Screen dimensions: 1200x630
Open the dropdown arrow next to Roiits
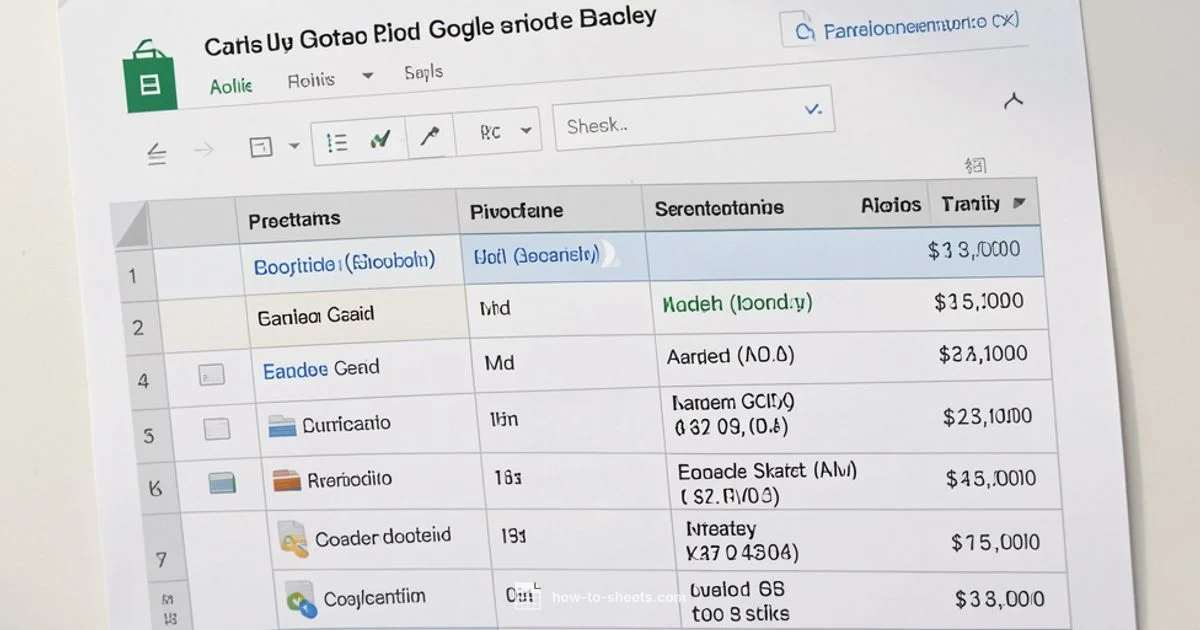366,76
